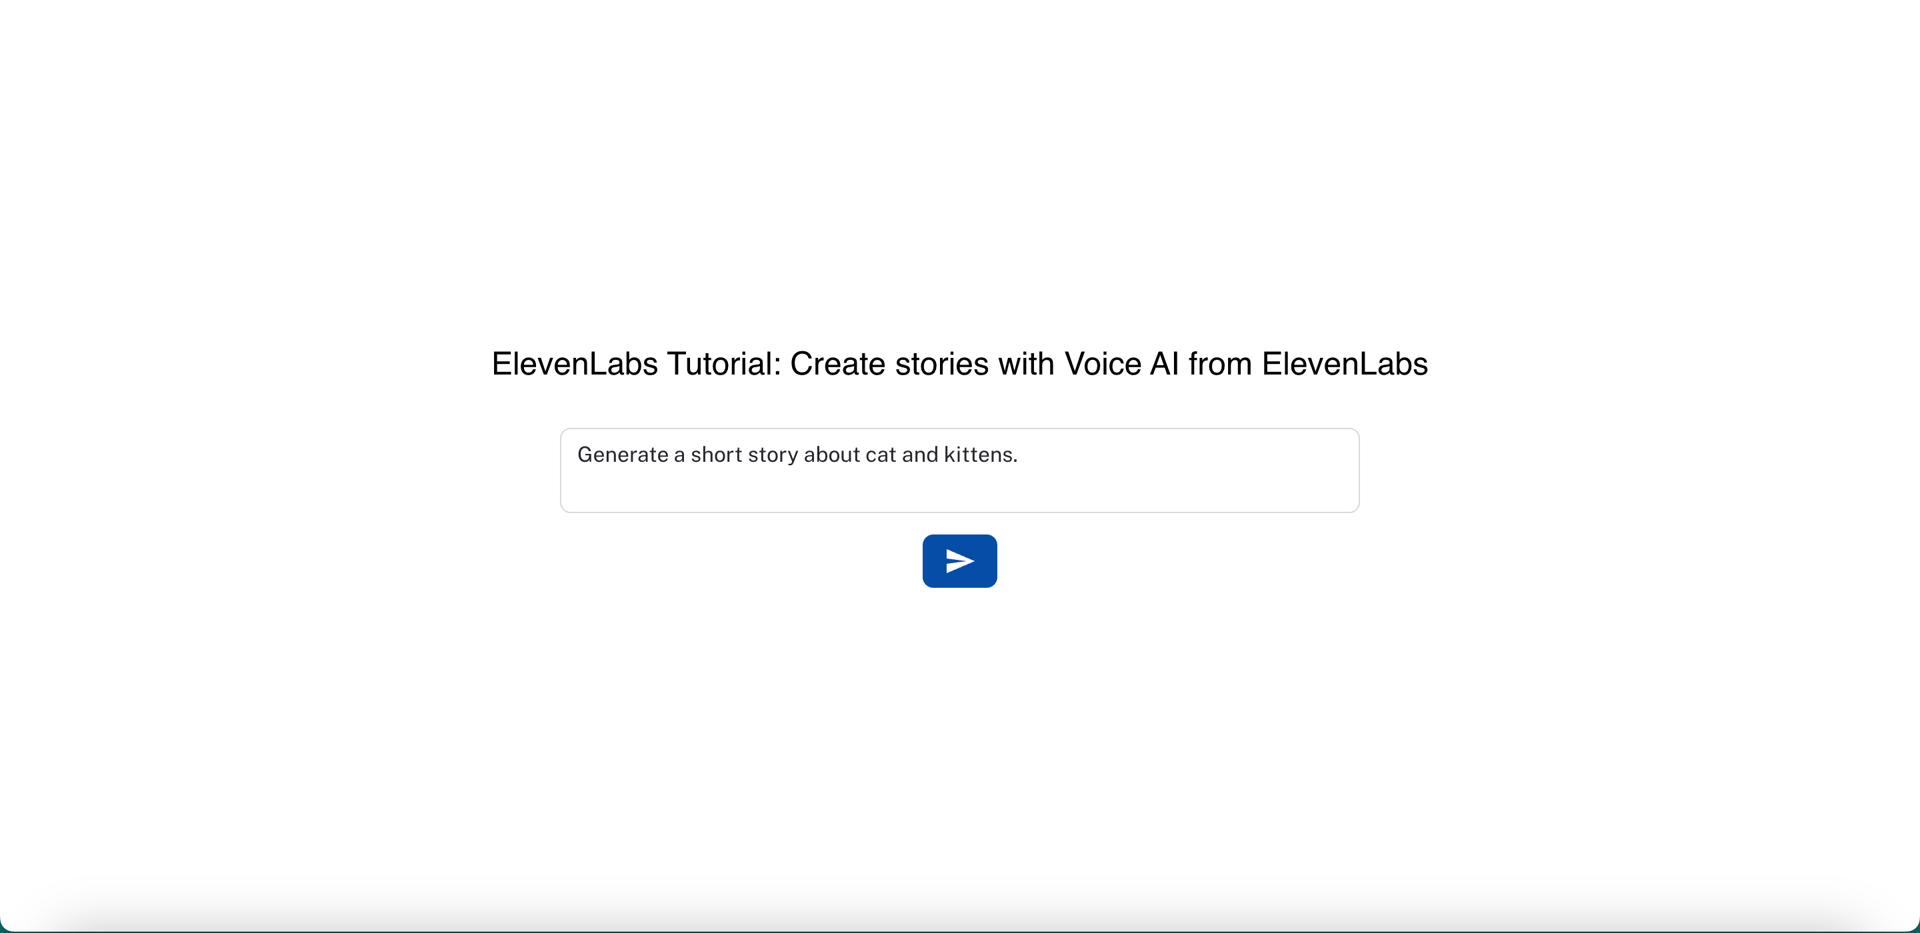Click the word "Create" in the heading
Viewport: 1920px width, 933px height.
837,364
